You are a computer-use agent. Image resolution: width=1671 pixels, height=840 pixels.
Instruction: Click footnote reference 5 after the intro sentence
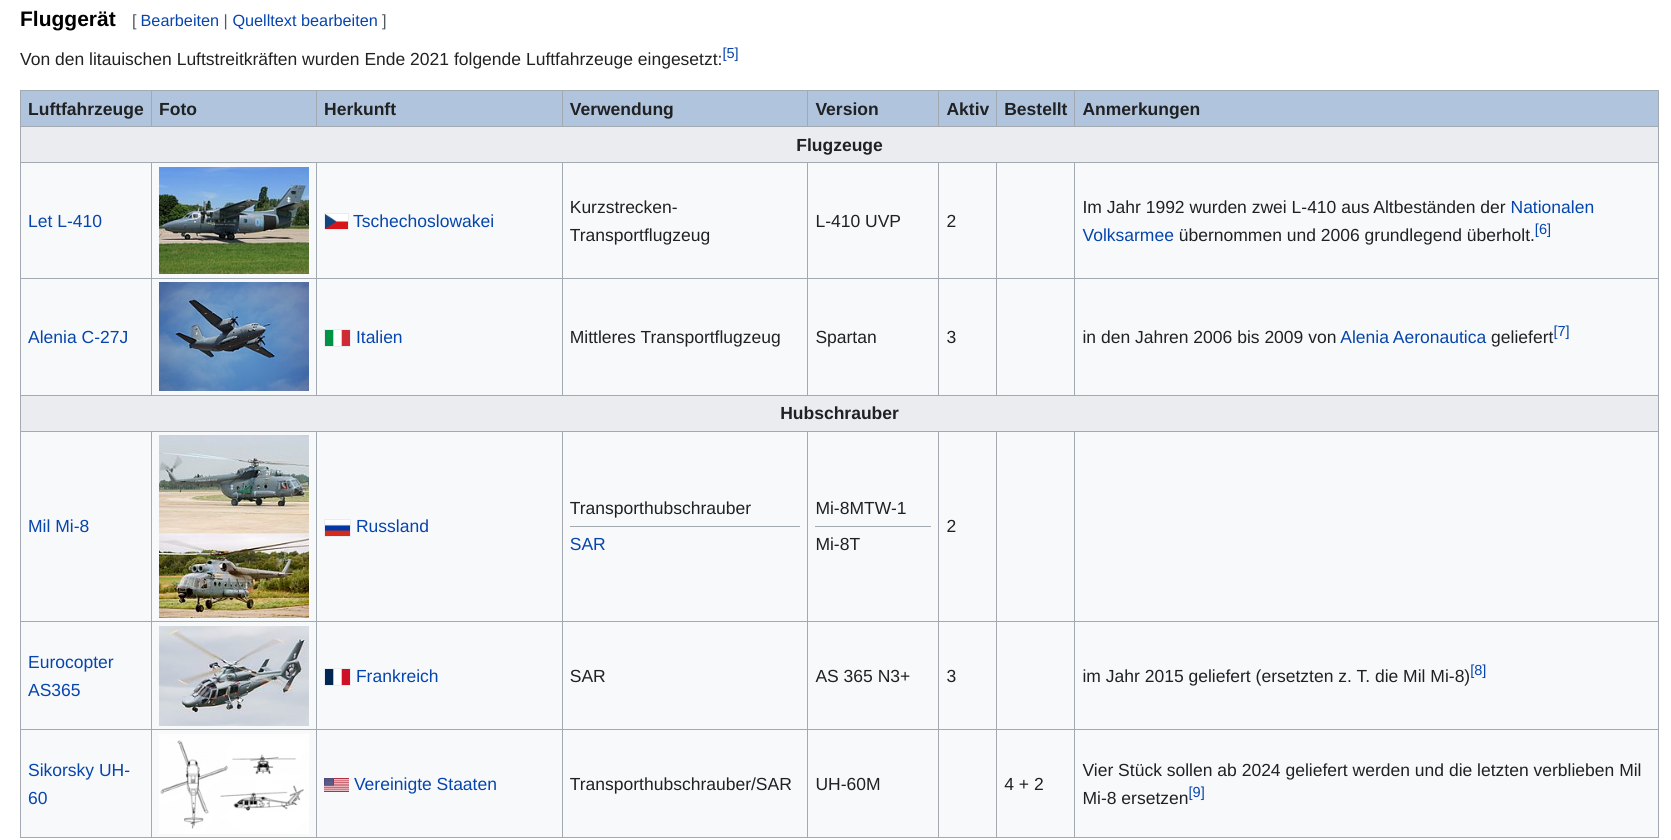point(730,54)
